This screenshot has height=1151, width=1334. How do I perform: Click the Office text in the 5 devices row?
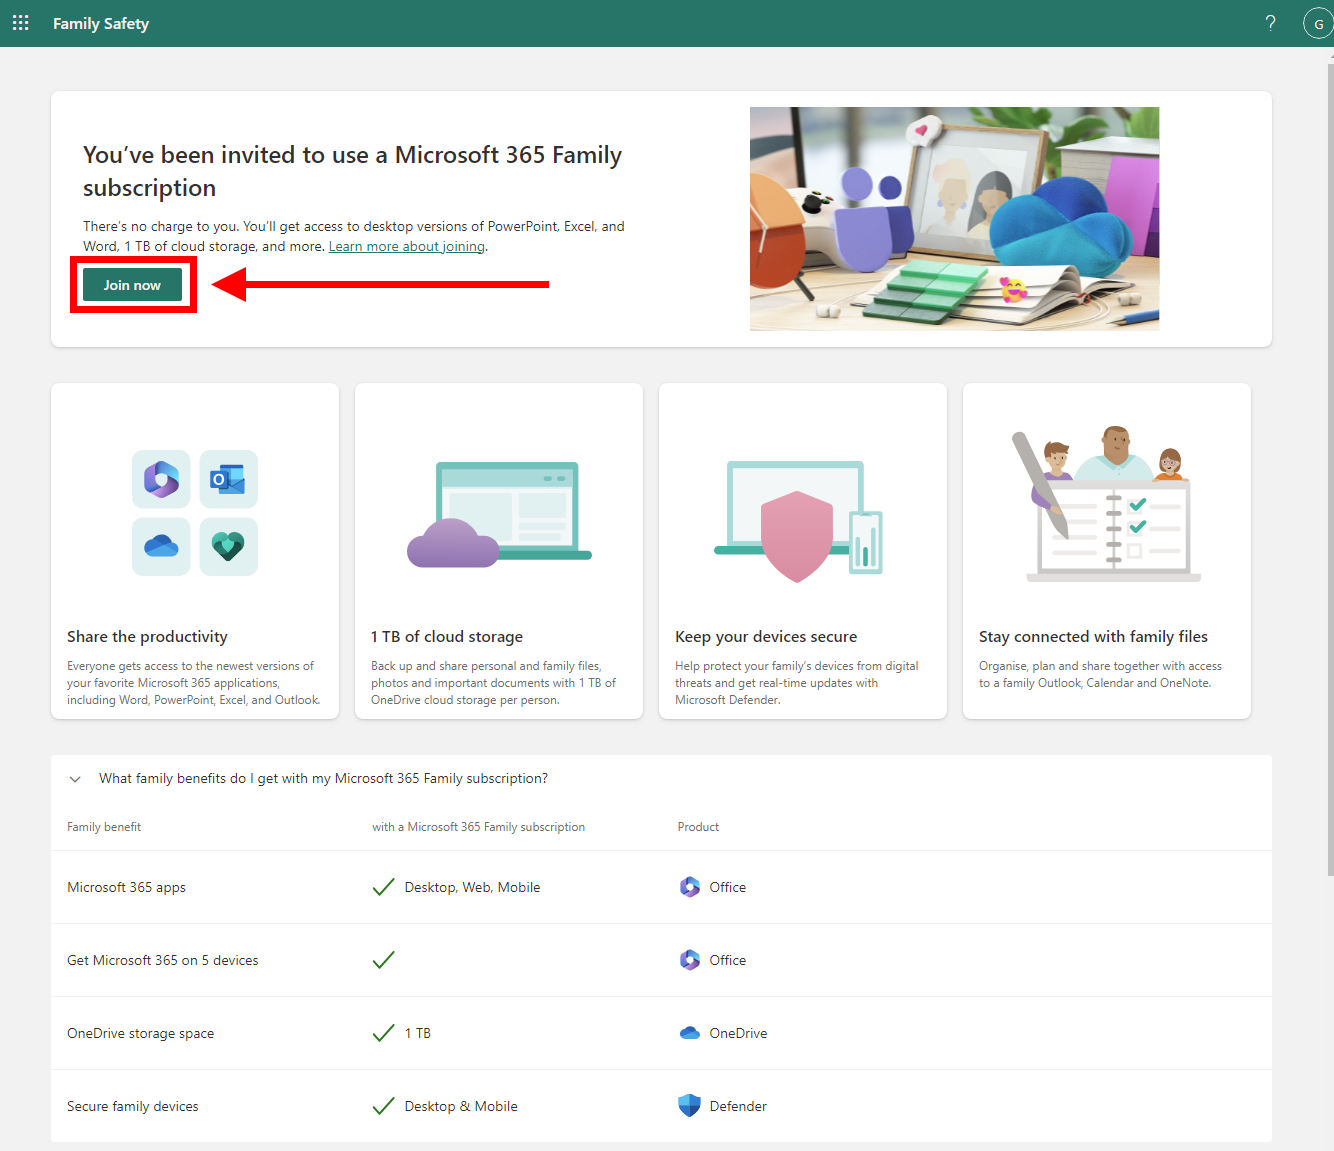(x=728, y=960)
